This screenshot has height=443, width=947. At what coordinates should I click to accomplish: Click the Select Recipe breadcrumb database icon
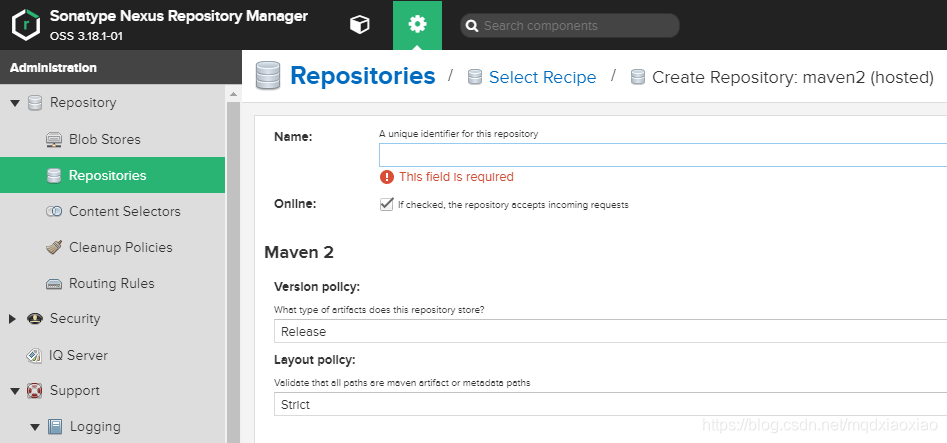[475, 77]
